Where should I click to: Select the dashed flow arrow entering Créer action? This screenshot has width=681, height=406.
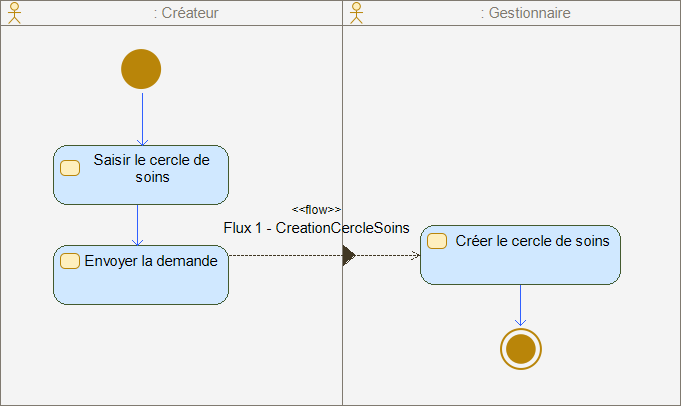[x=390, y=255]
